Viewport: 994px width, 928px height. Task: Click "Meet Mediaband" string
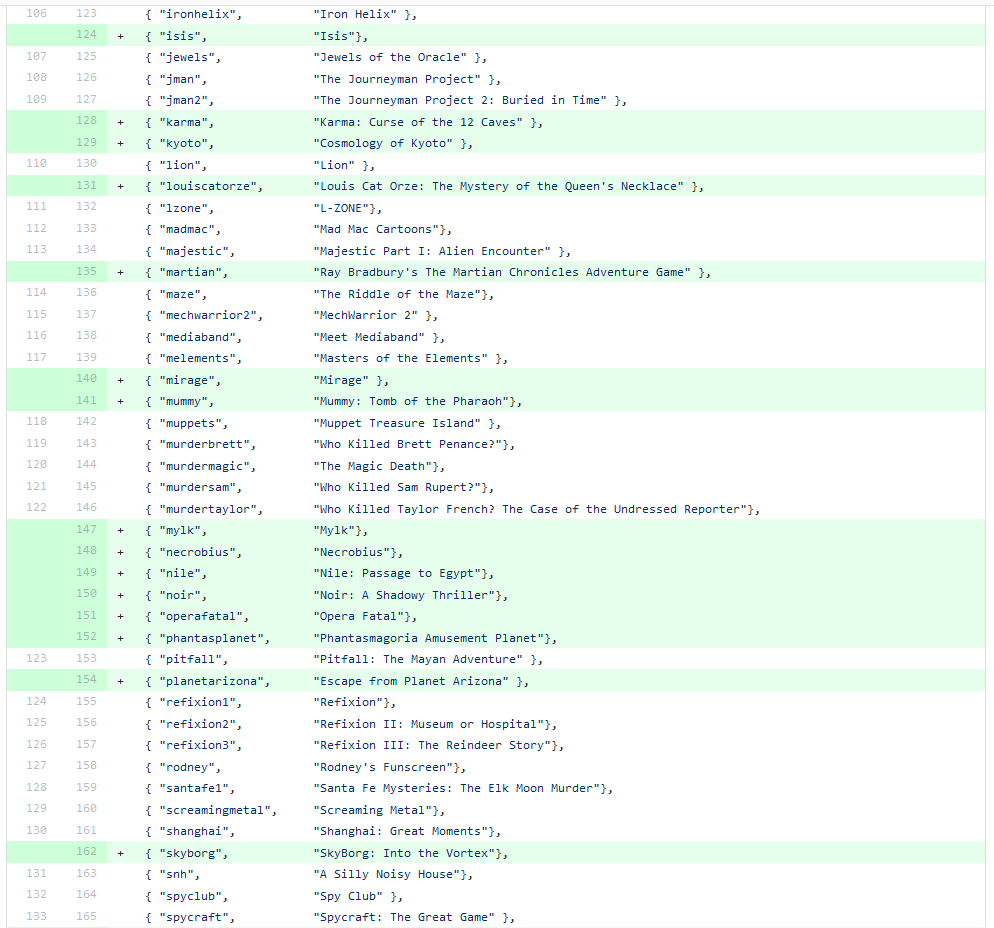(369, 338)
